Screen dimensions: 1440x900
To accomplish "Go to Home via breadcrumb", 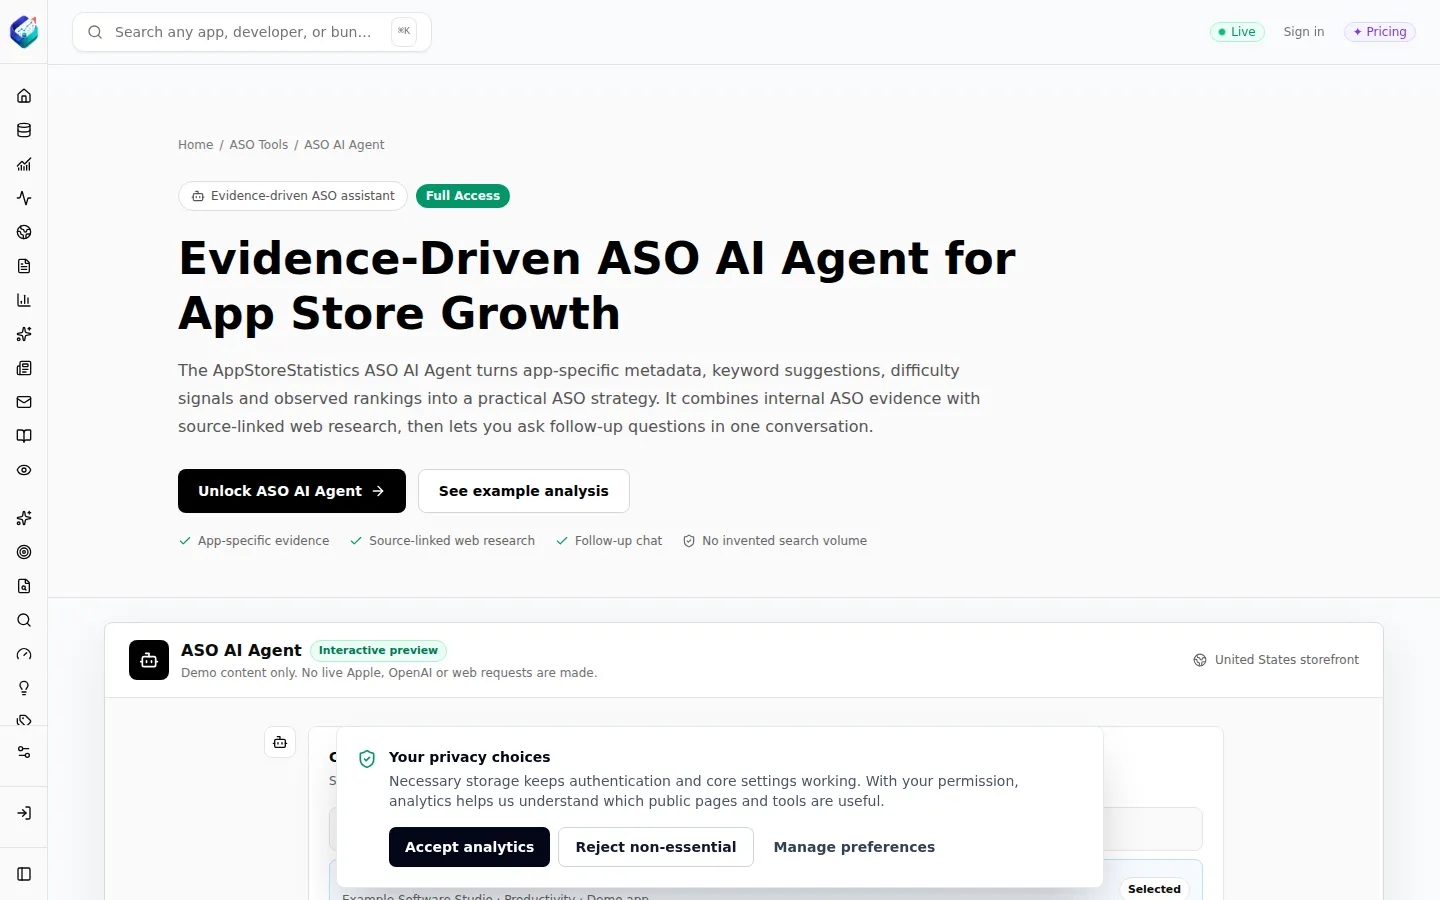I will (196, 145).
